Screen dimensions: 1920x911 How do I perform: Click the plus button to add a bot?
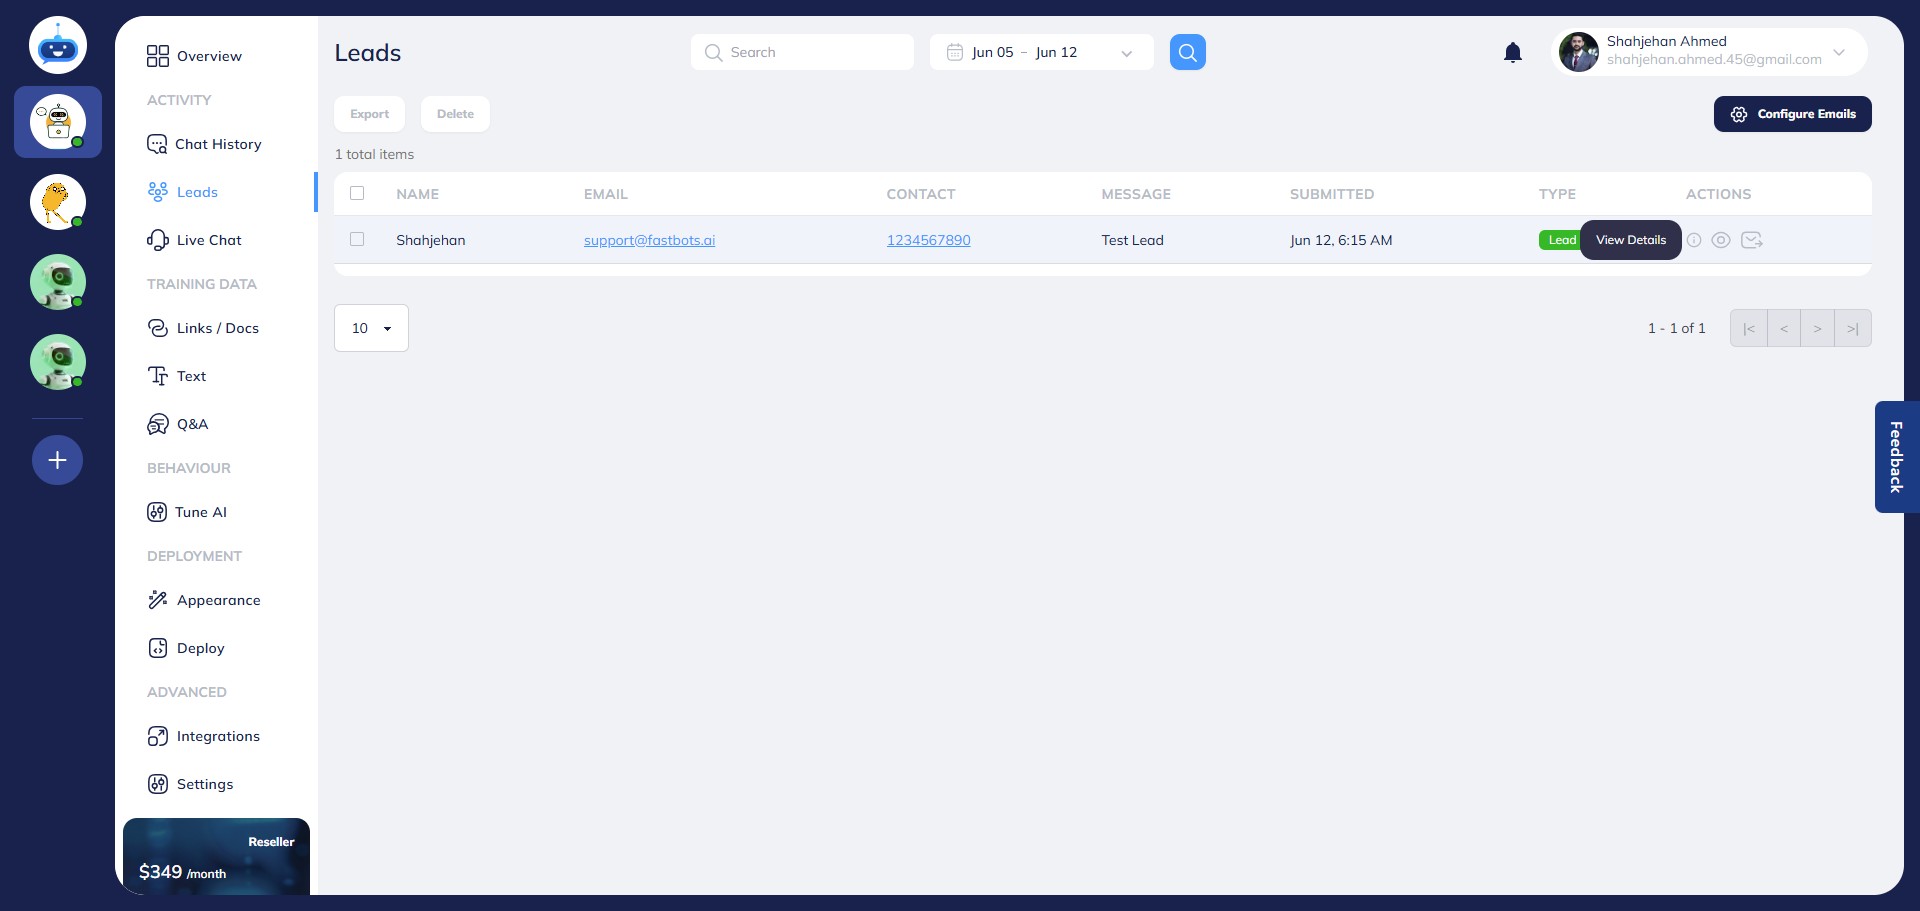(x=57, y=459)
